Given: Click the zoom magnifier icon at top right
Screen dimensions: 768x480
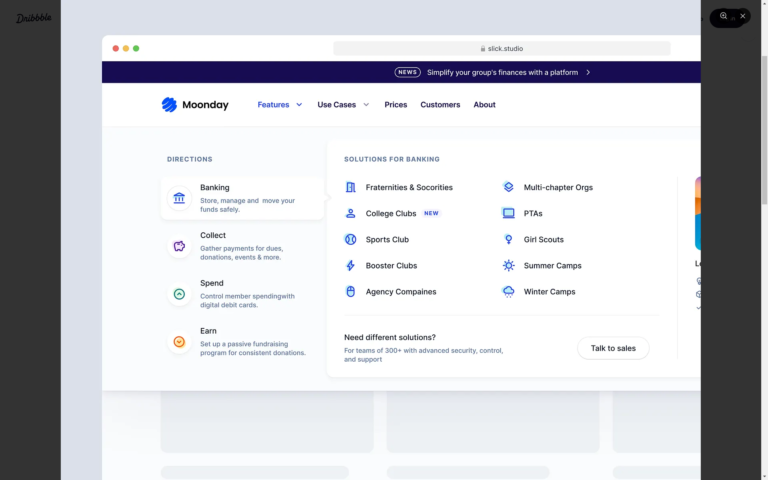Looking at the screenshot, I should 723,16.
